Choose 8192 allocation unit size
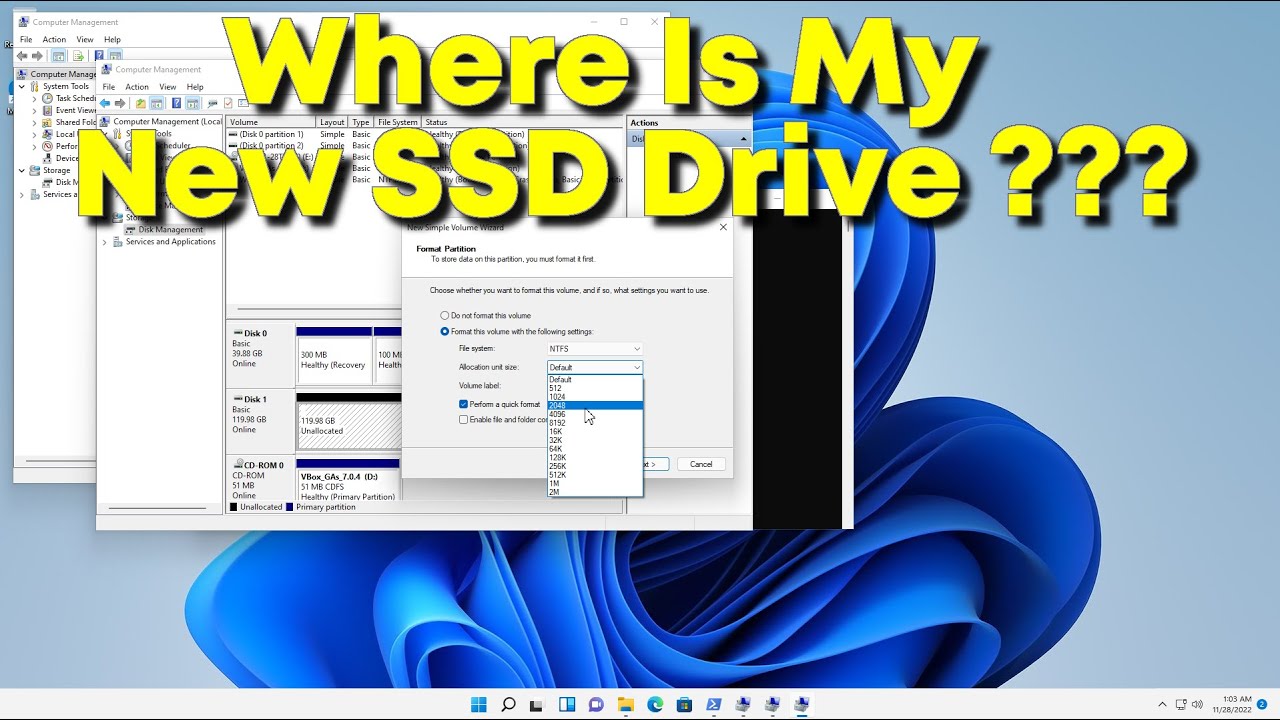 point(595,423)
